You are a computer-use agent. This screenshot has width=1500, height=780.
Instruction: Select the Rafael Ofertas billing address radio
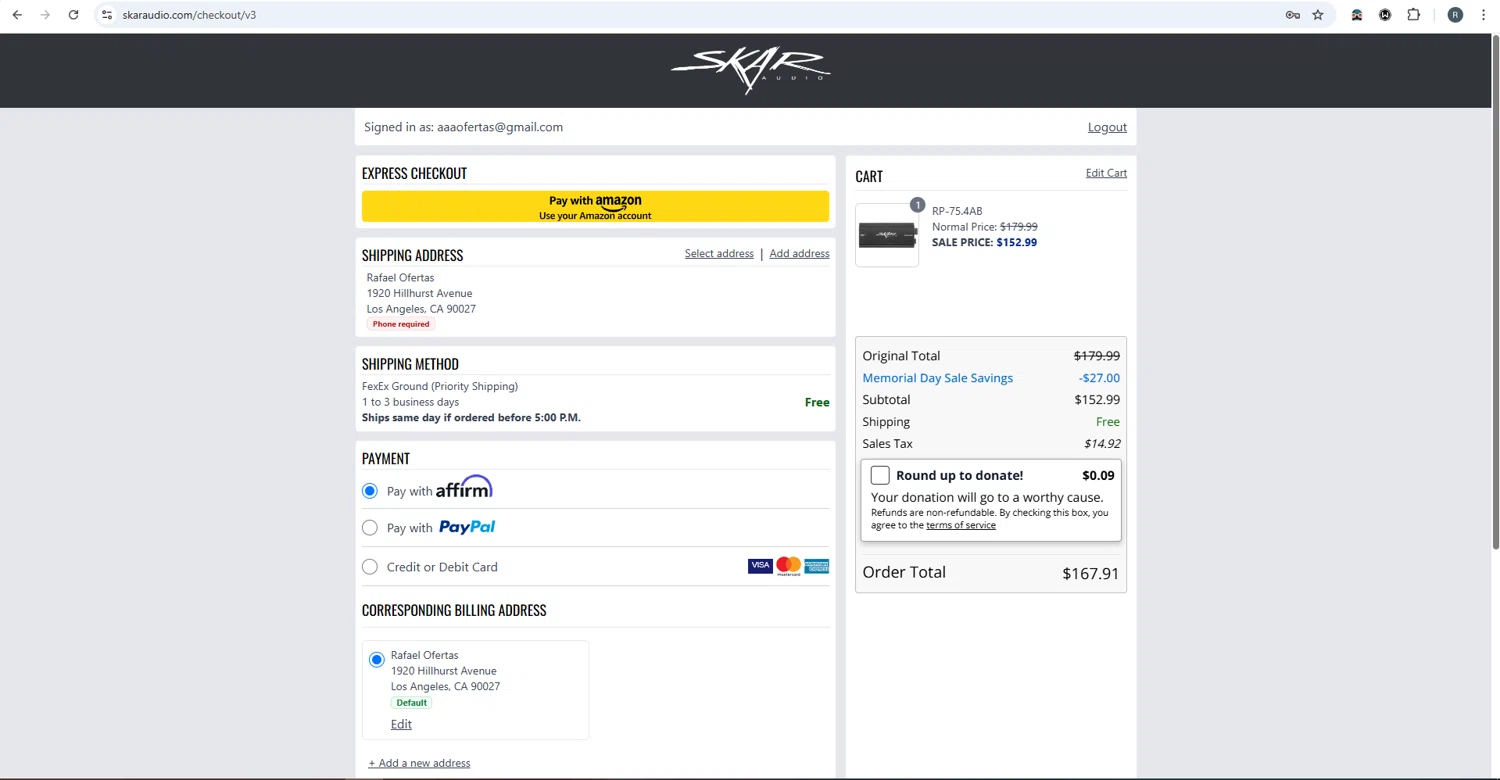pos(377,660)
